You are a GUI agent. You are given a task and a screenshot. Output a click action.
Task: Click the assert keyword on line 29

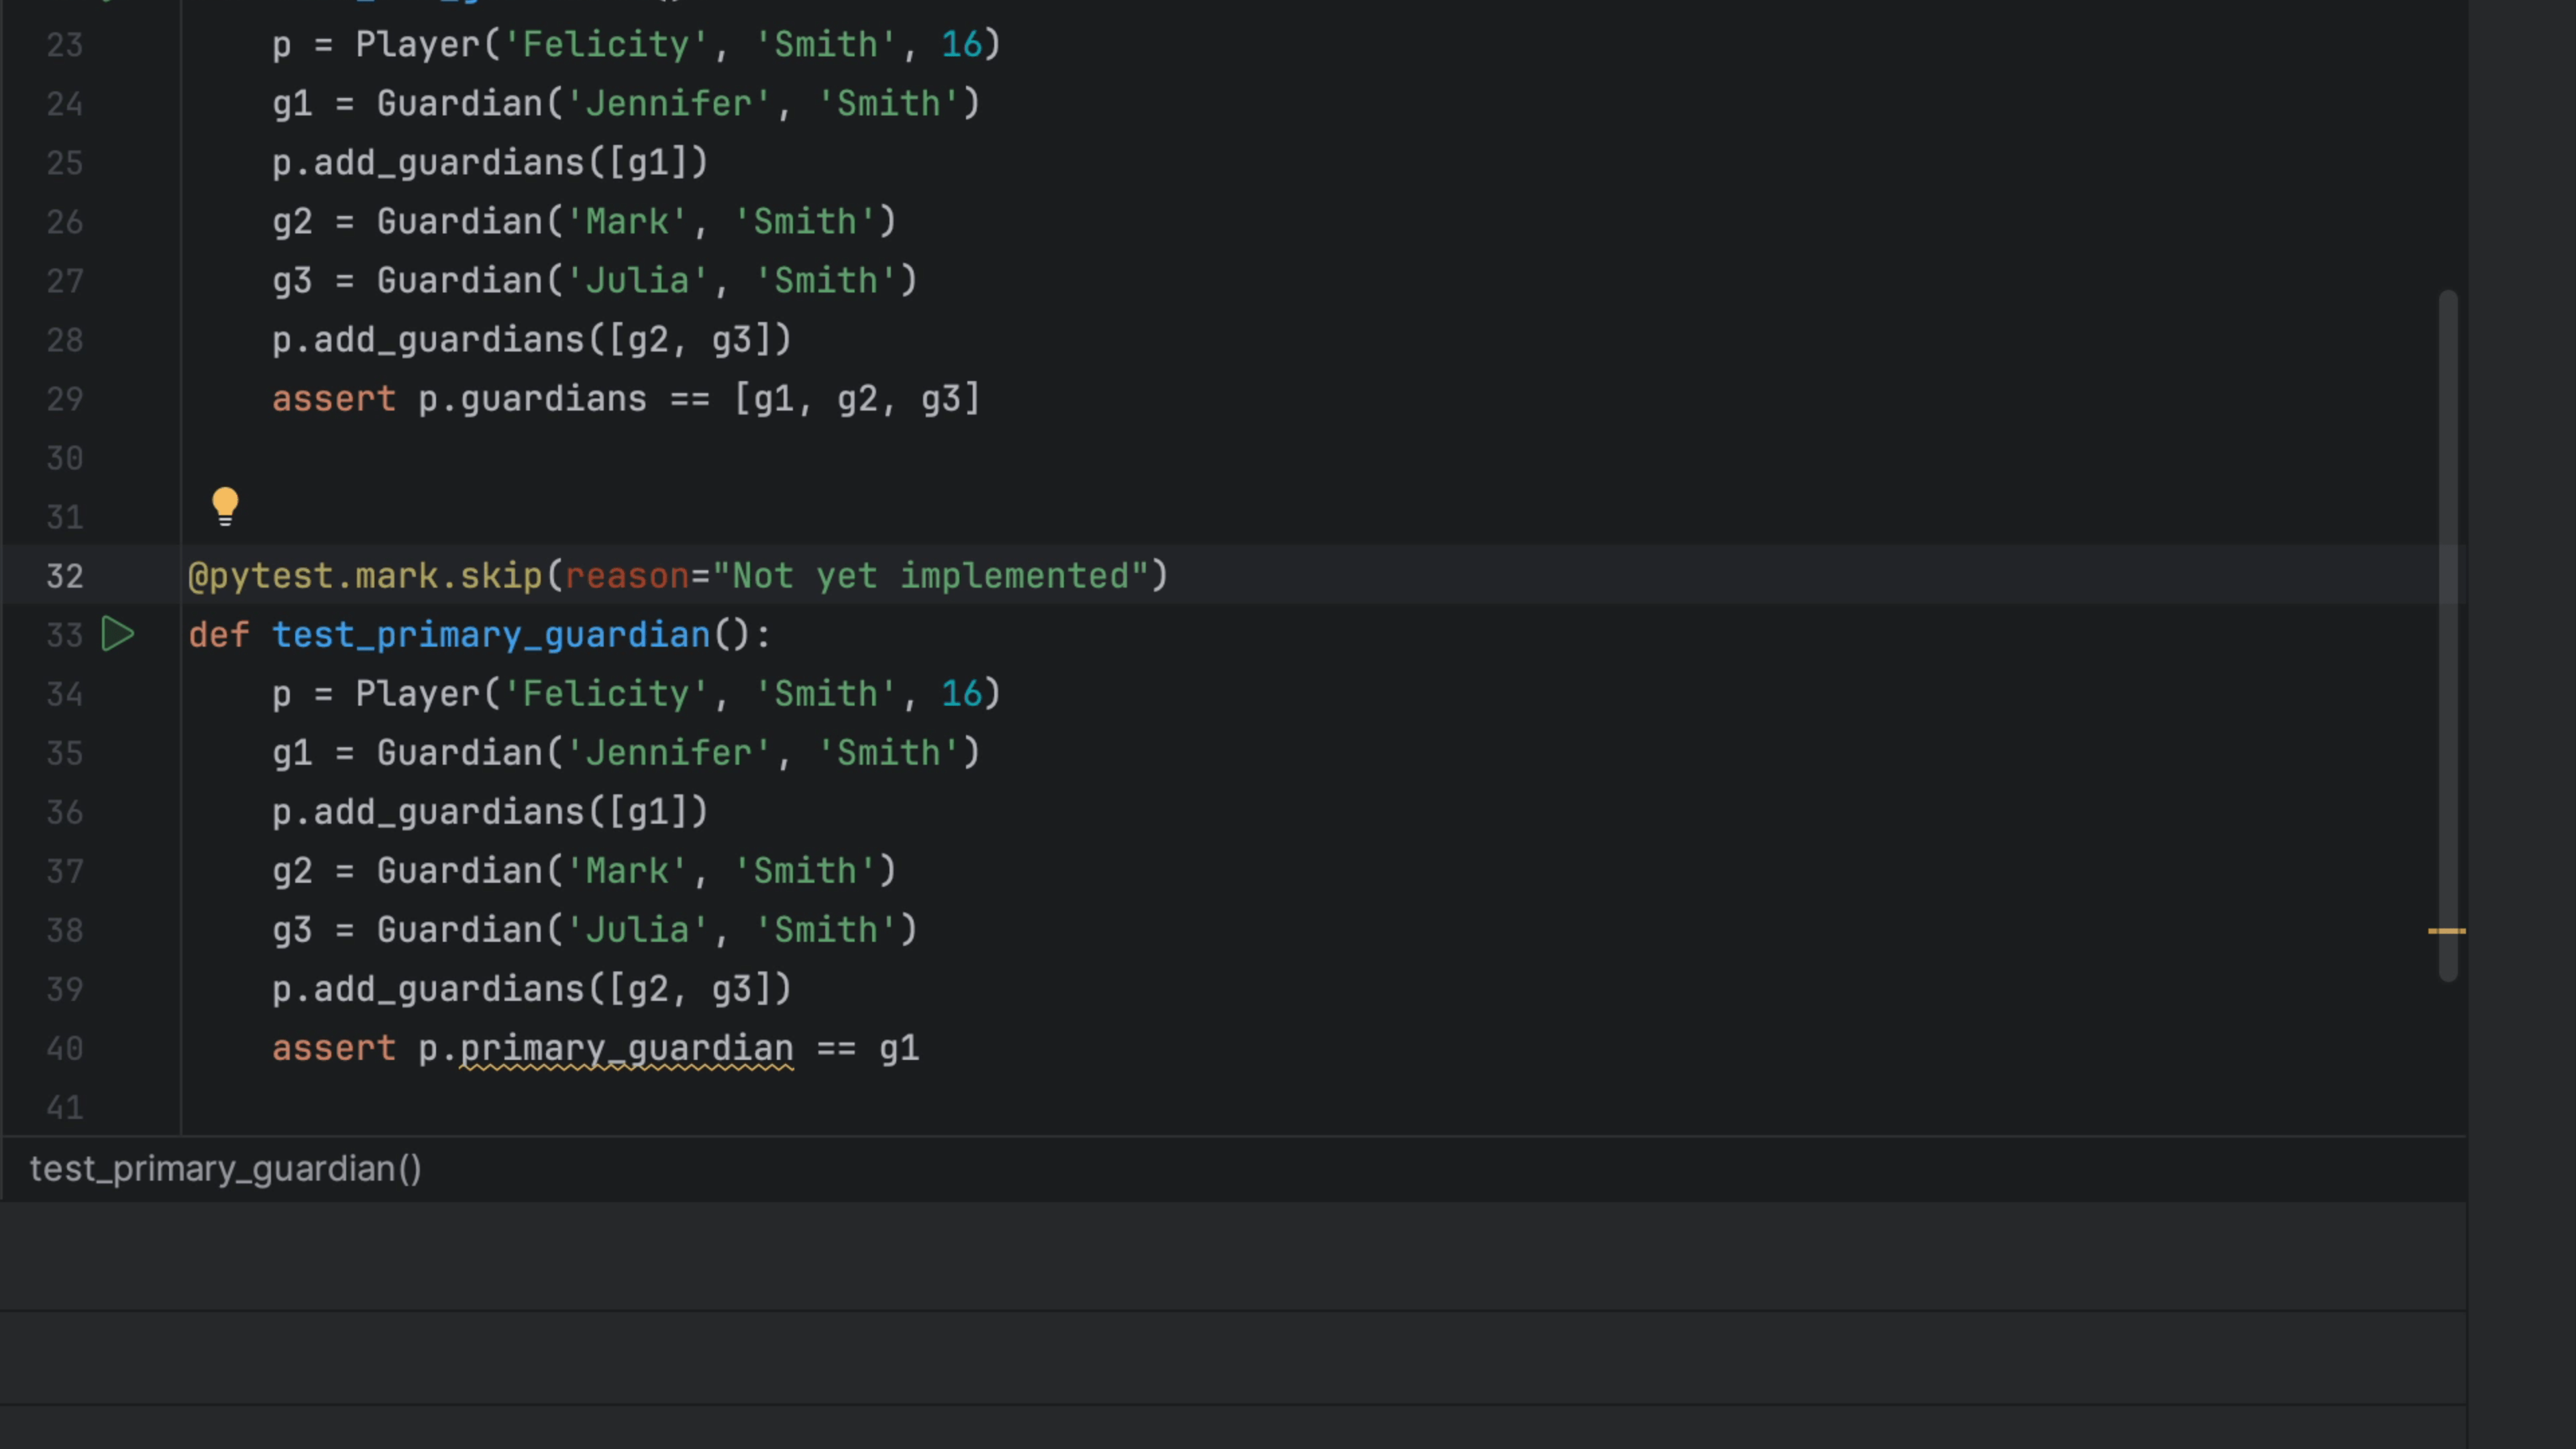tap(334, 399)
